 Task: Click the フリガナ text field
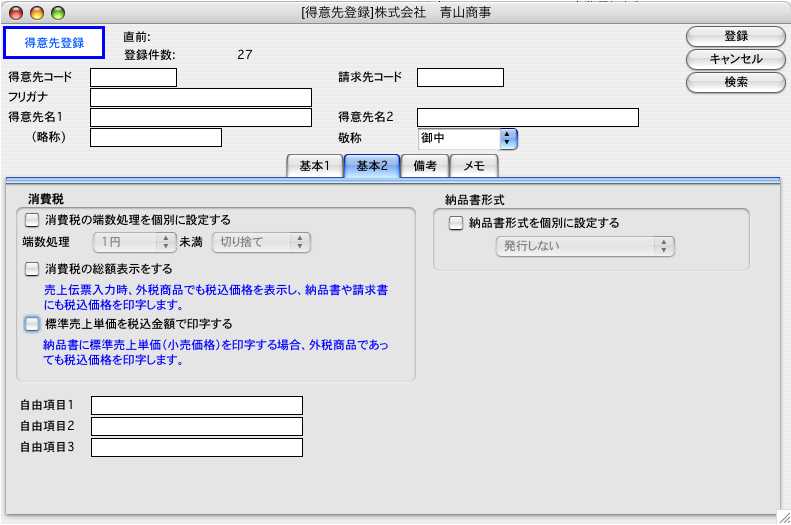[x=201, y=98]
